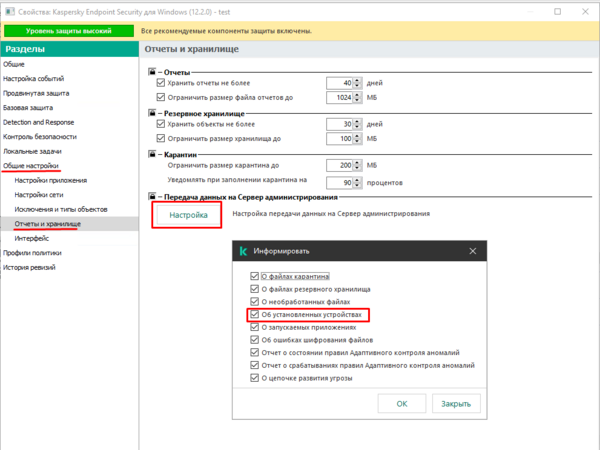Screen dimensions: 600x450
Task: Open the Локальные задачи section
Action: point(32,152)
